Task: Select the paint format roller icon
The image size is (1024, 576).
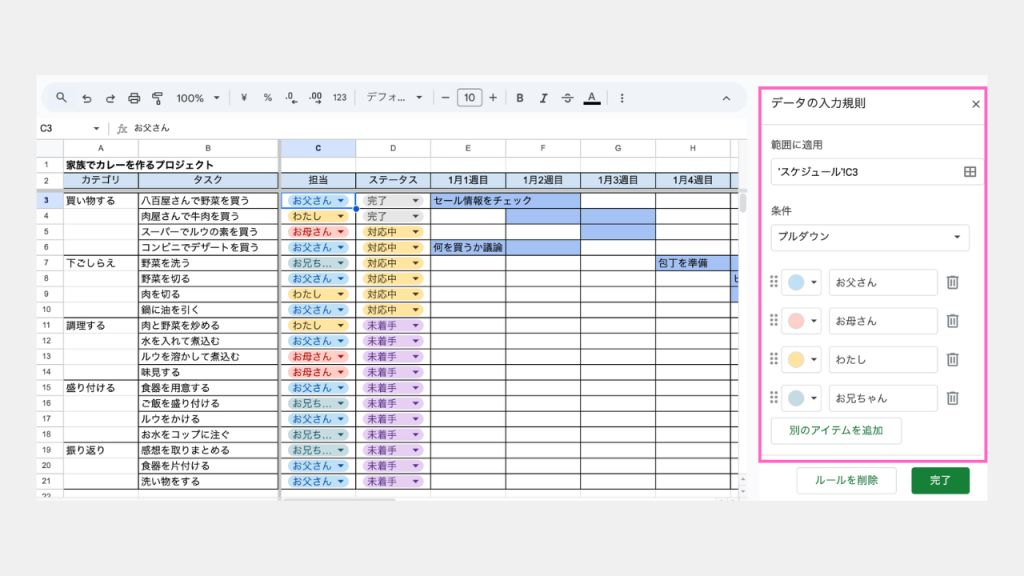Action: [157, 98]
